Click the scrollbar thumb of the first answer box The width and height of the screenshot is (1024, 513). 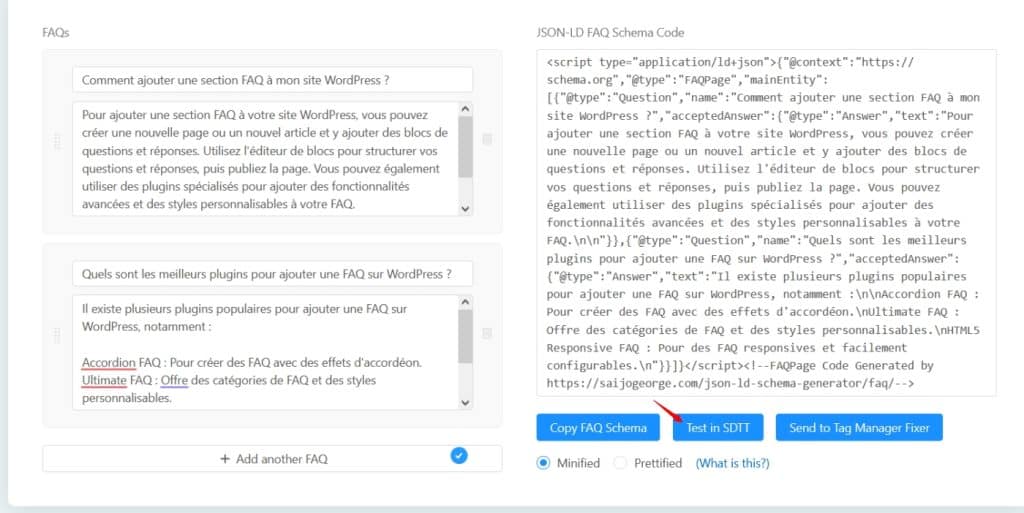tap(465, 148)
